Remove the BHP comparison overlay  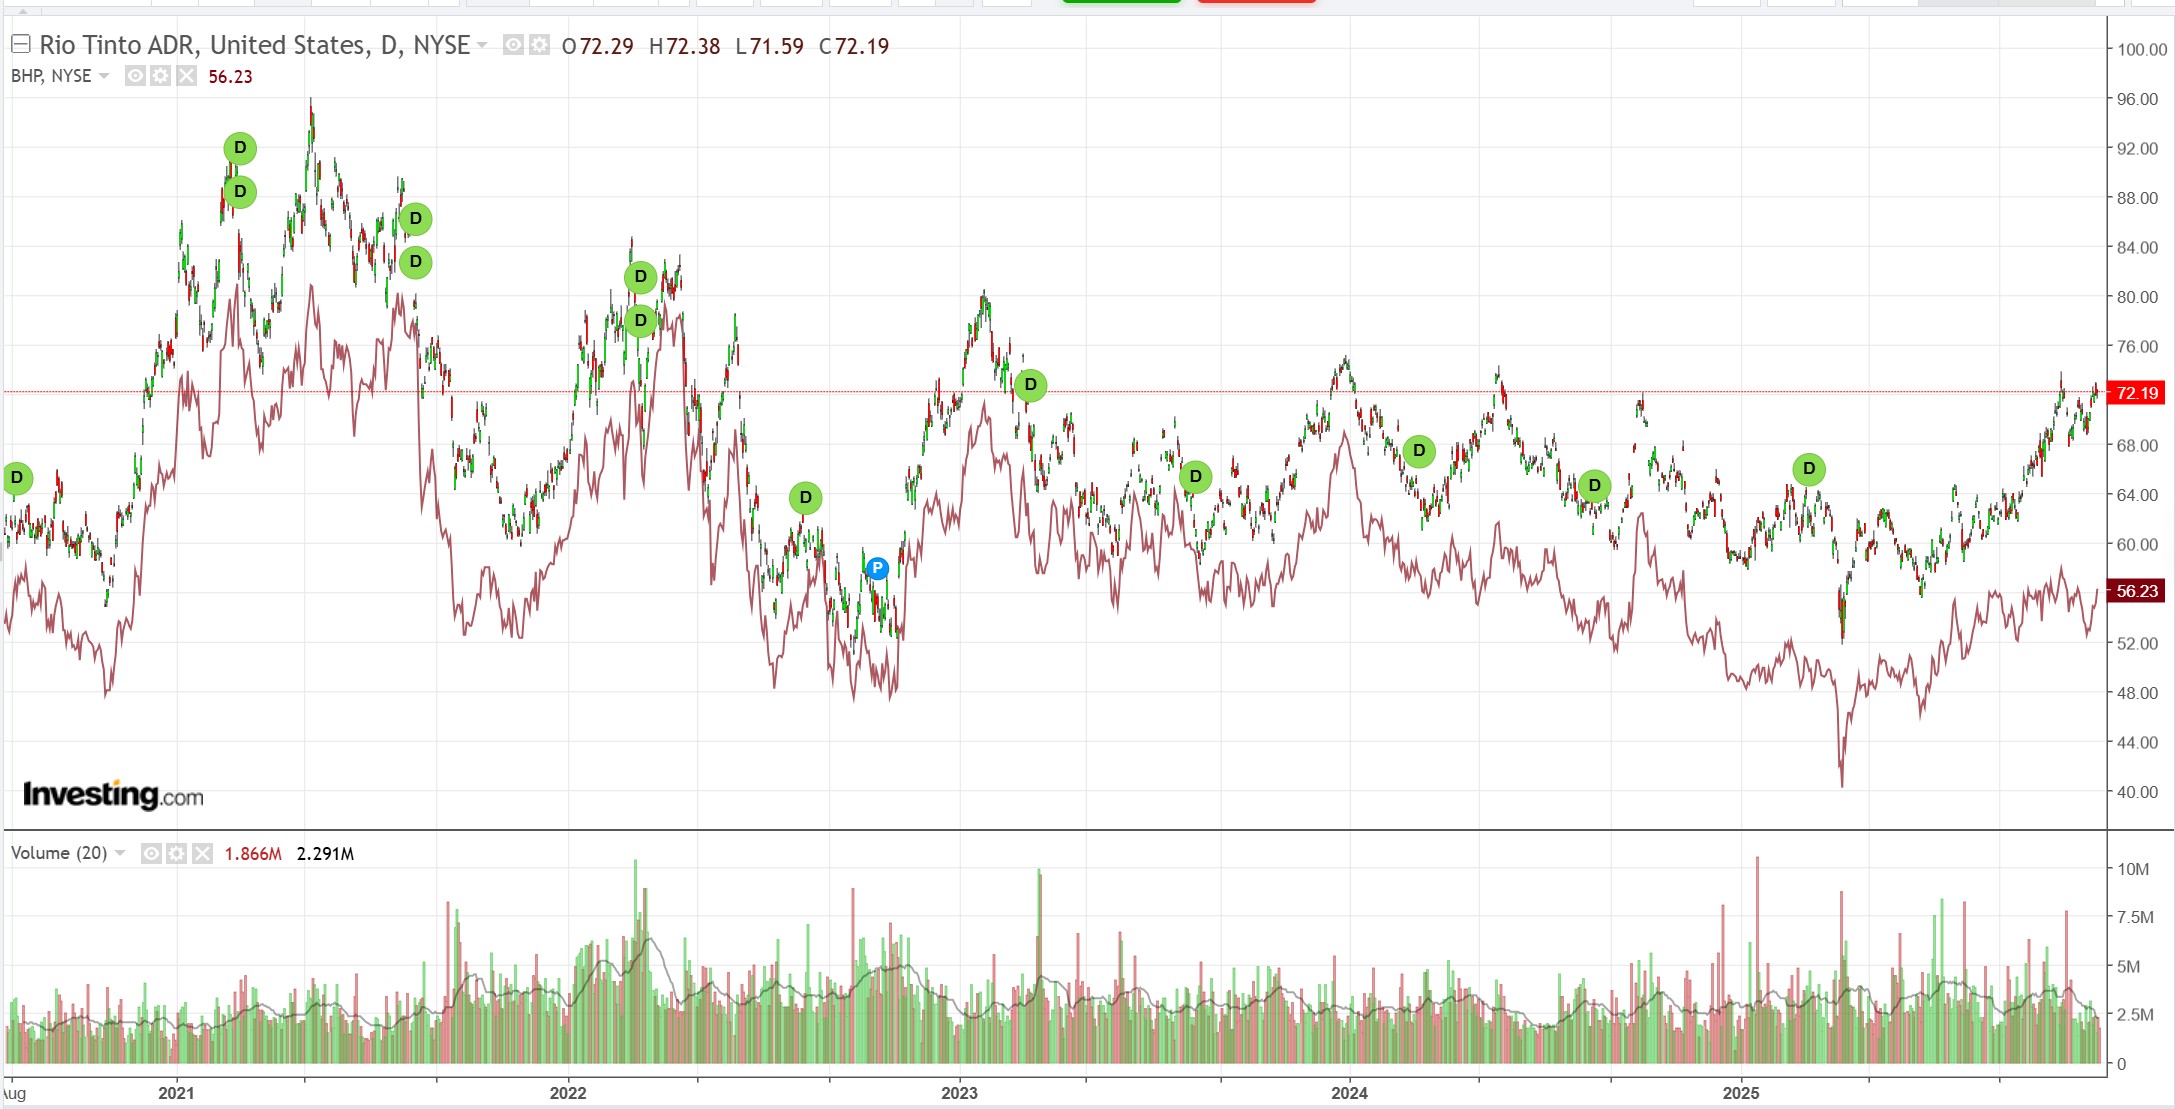(186, 76)
